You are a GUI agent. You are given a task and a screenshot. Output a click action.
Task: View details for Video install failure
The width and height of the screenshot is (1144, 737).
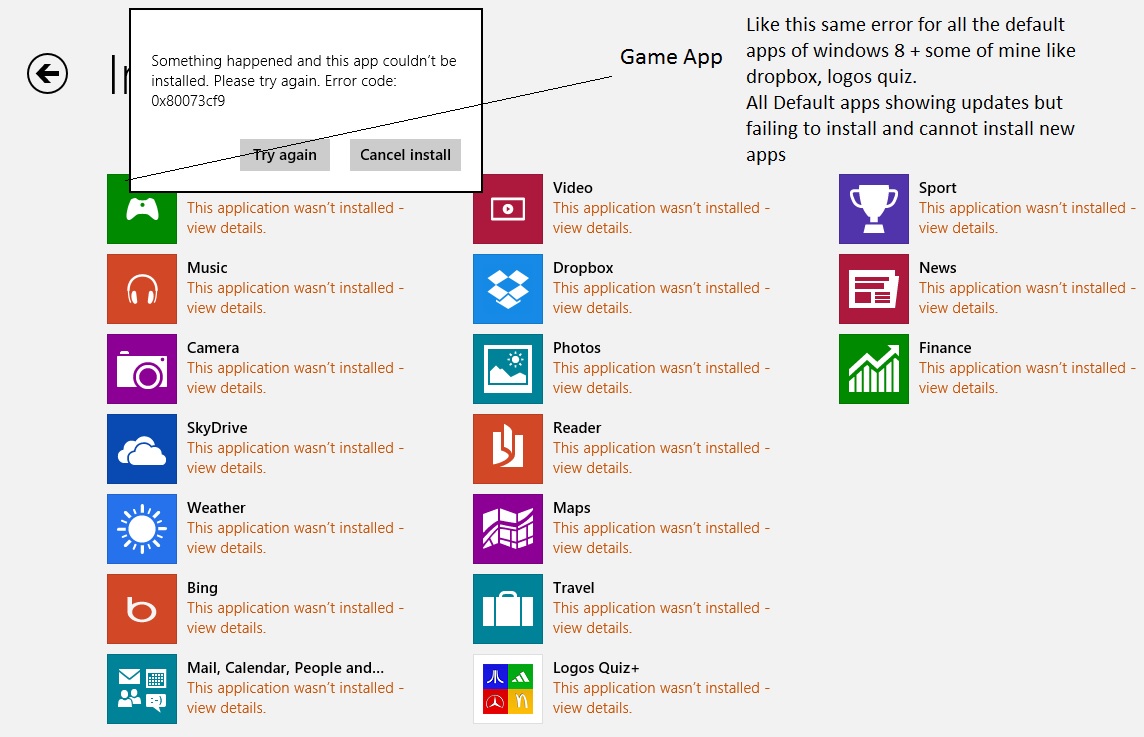point(661,217)
